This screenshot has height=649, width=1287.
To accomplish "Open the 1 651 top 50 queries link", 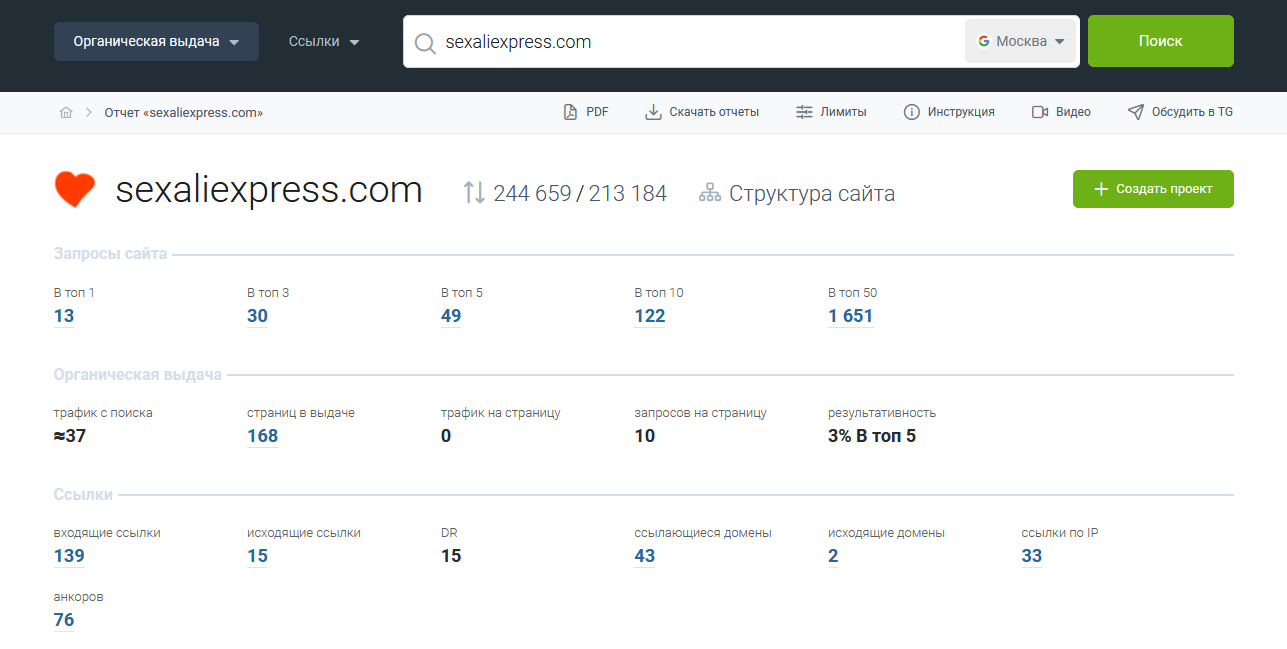I will 850,316.
